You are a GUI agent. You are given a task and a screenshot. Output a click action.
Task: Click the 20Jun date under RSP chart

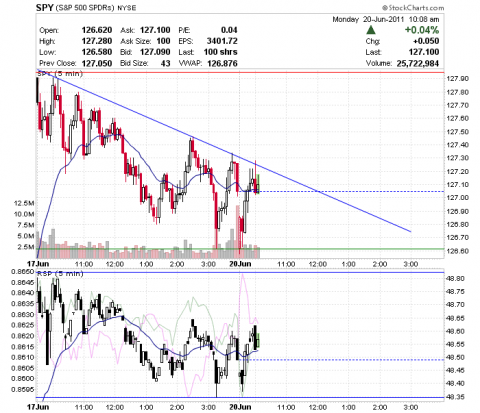[x=240, y=407]
